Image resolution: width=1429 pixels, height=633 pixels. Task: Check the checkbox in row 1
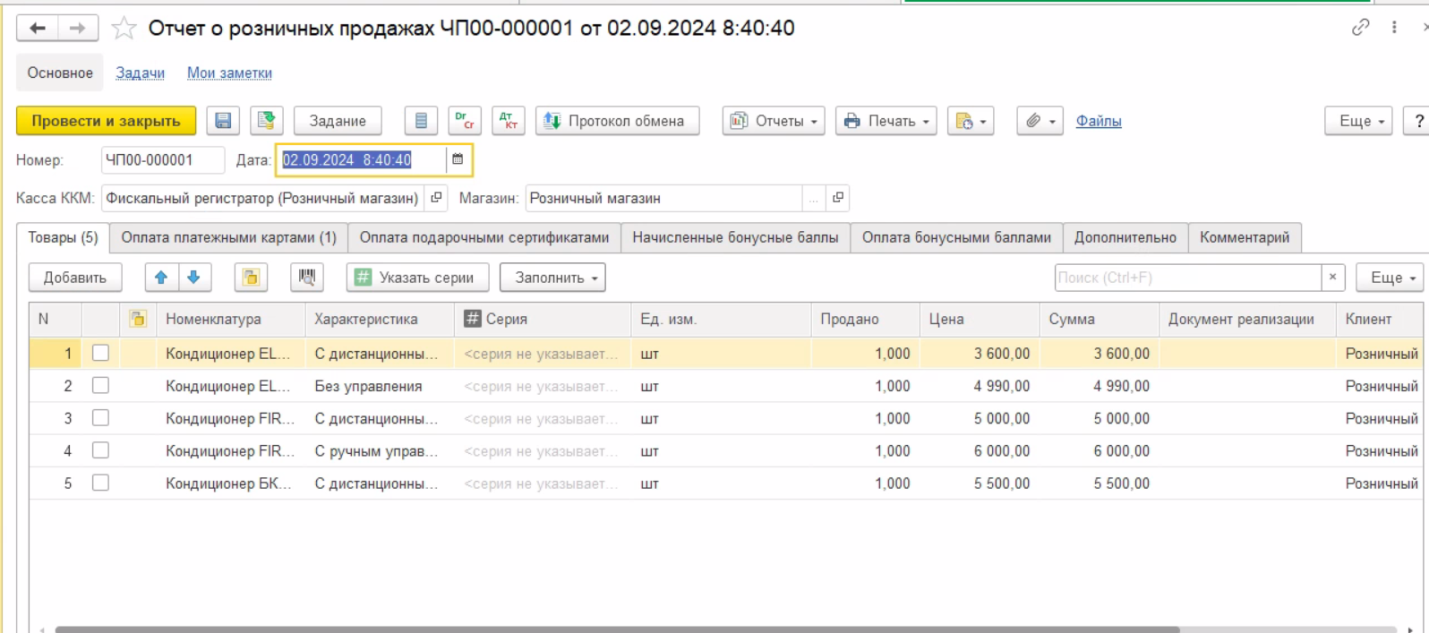(x=100, y=353)
